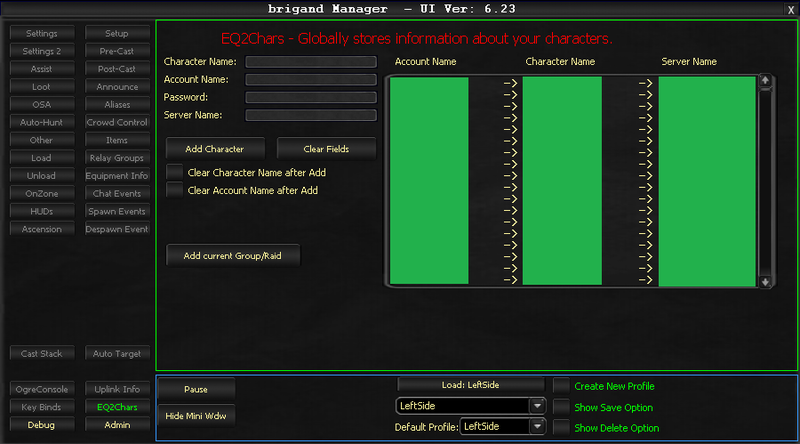Open the Debug tab
800x444 pixels.
tap(42, 425)
